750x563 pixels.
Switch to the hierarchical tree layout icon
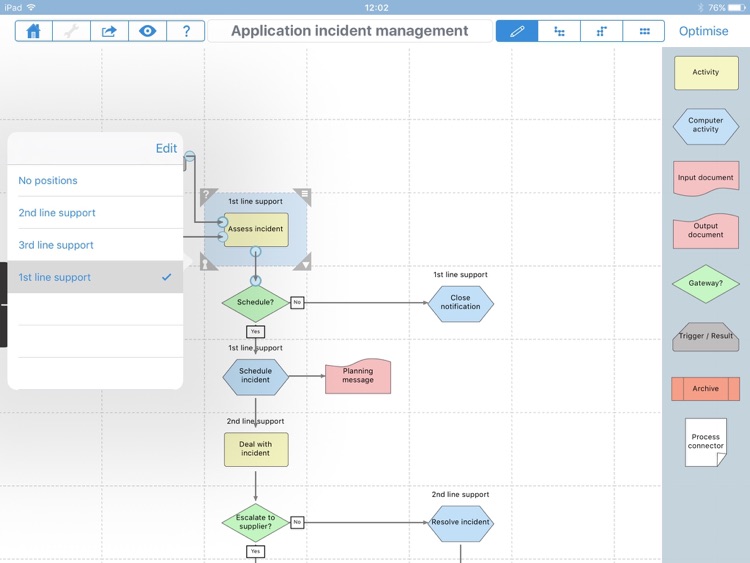click(x=559, y=31)
